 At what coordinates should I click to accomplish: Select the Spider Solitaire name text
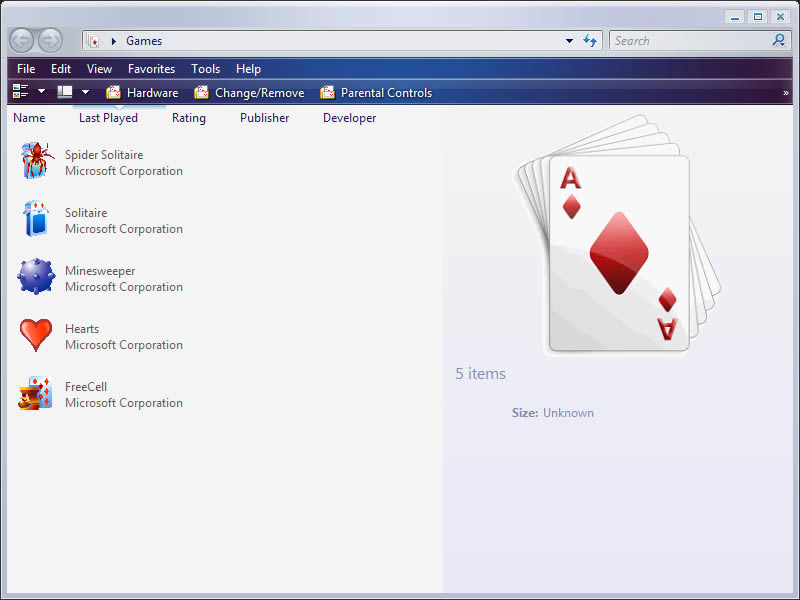(104, 155)
